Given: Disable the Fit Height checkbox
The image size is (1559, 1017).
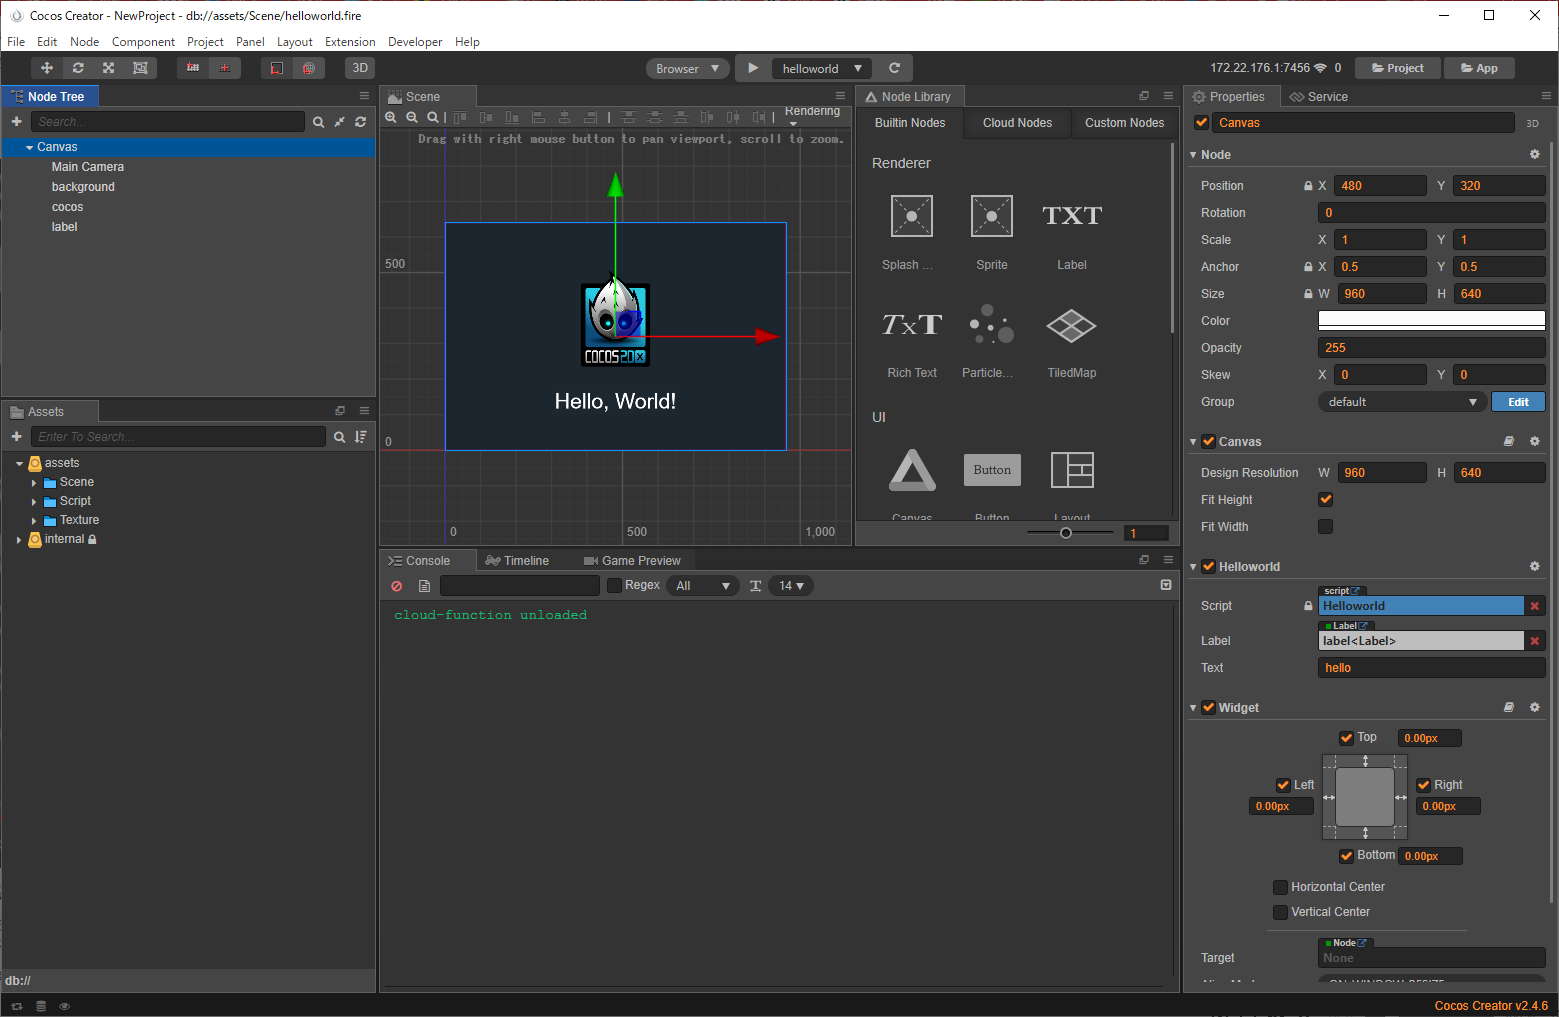Looking at the screenshot, I should point(1325,500).
